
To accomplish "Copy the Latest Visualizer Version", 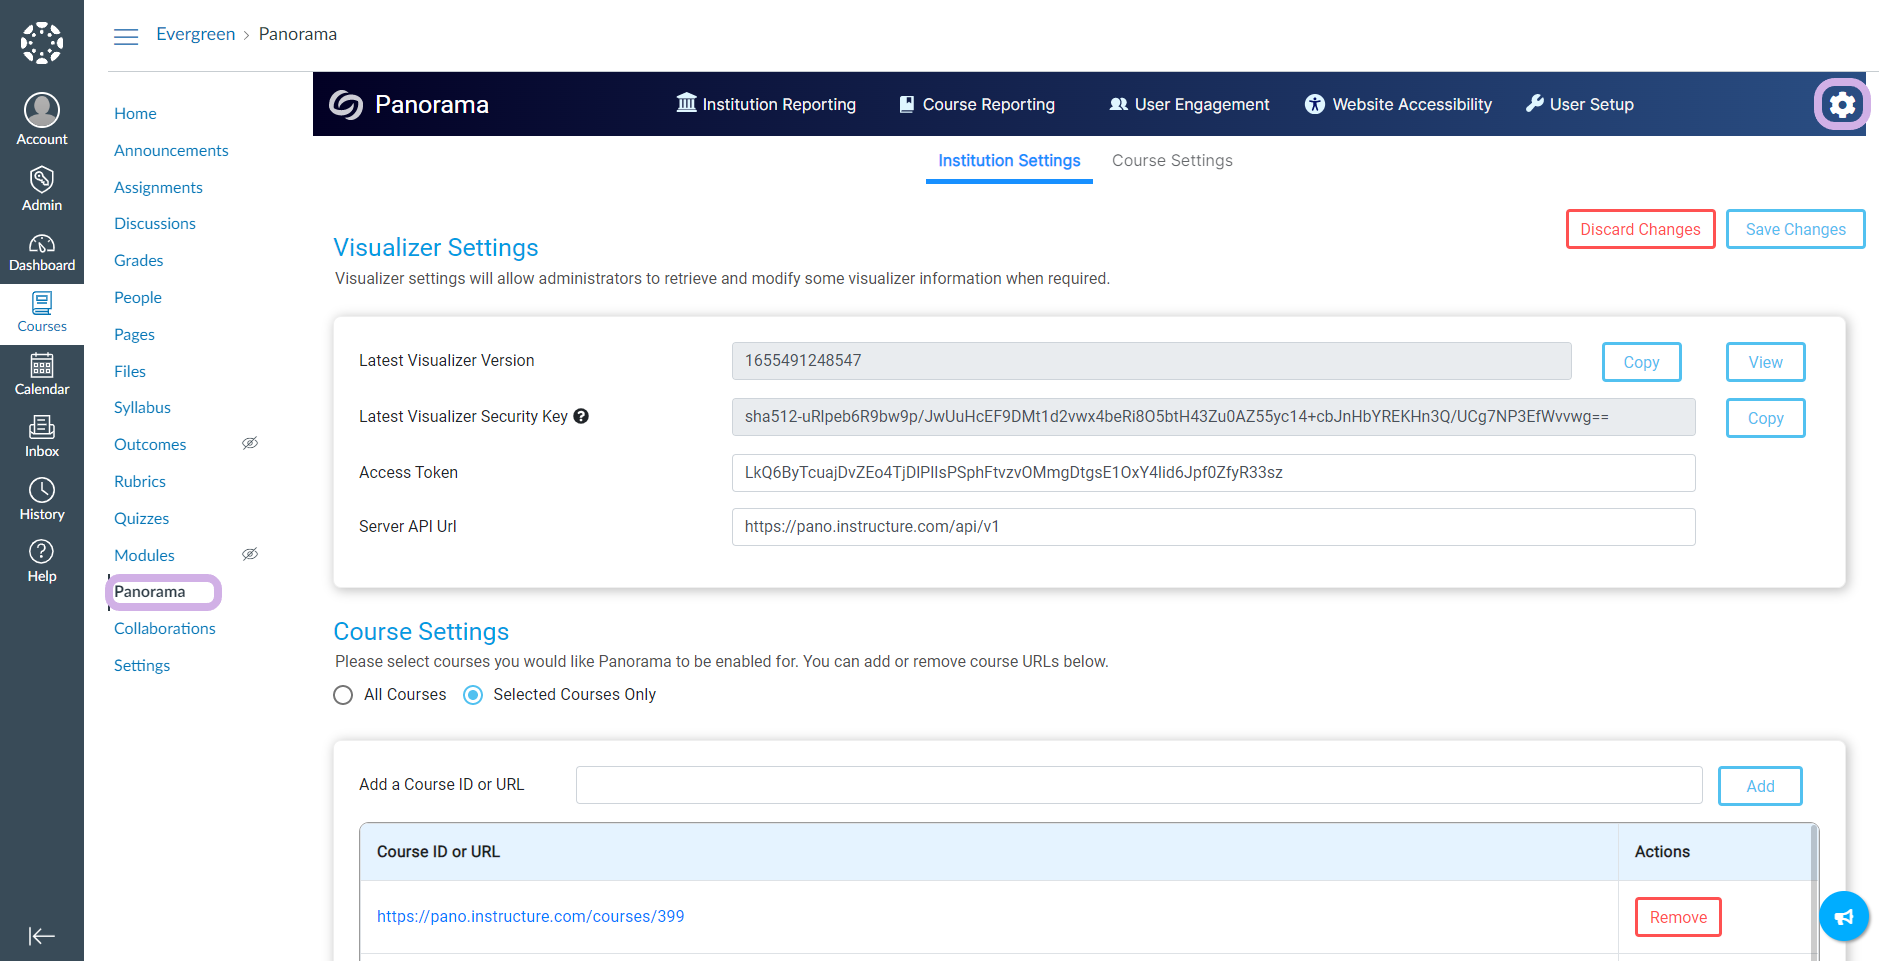I will coord(1641,362).
